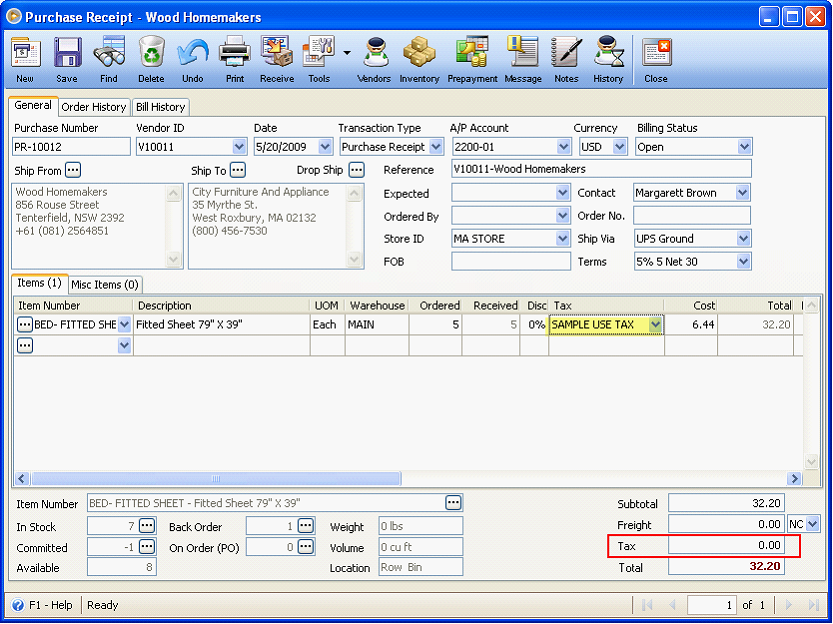
Task: Open SAMPLE USE TAX dropdown arrow
Action: 656,324
